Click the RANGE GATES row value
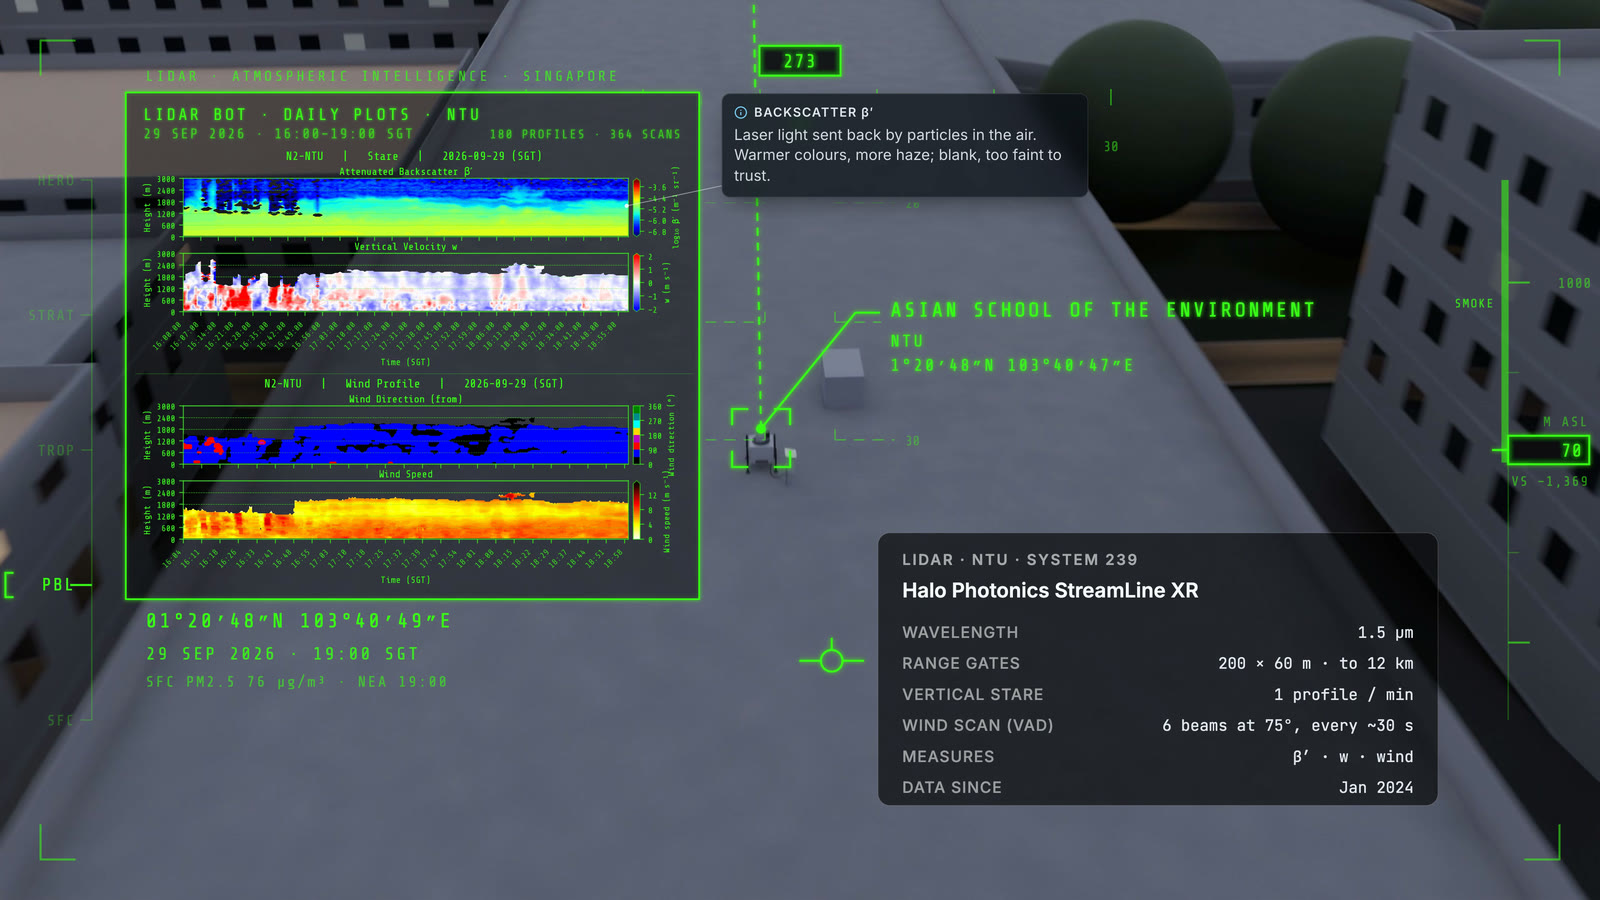This screenshot has width=1600, height=900. [1316, 663]
